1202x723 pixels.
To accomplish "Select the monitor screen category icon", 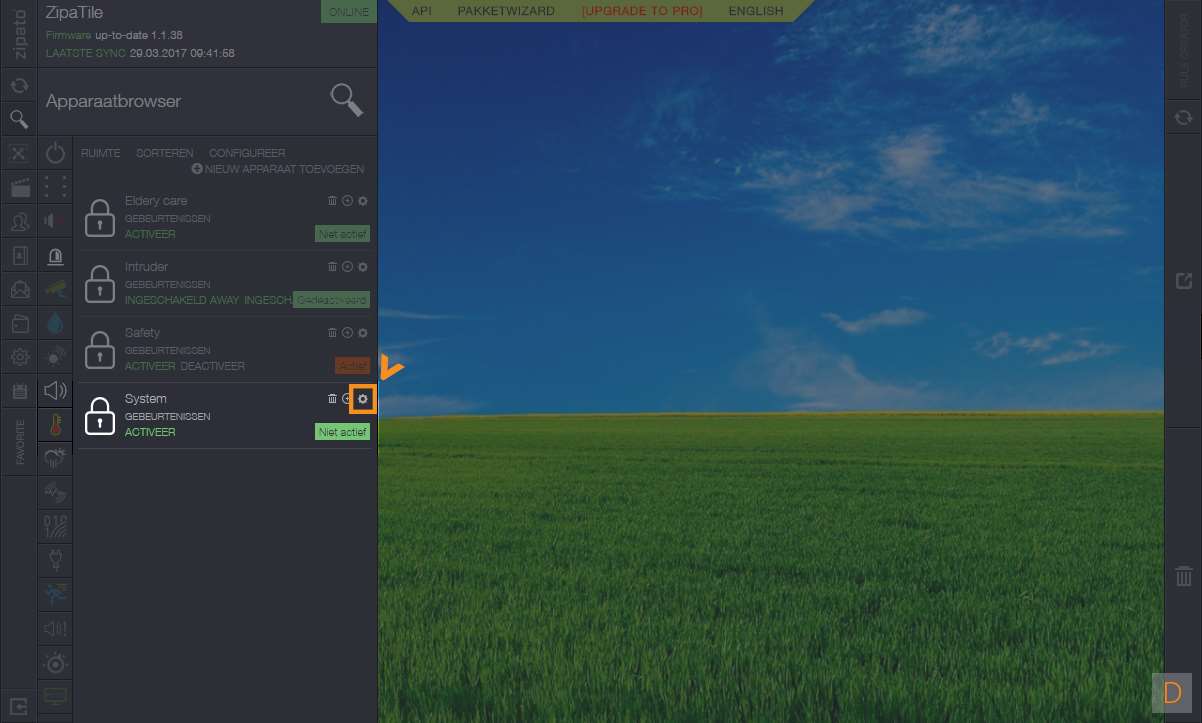I will (56, 696).
